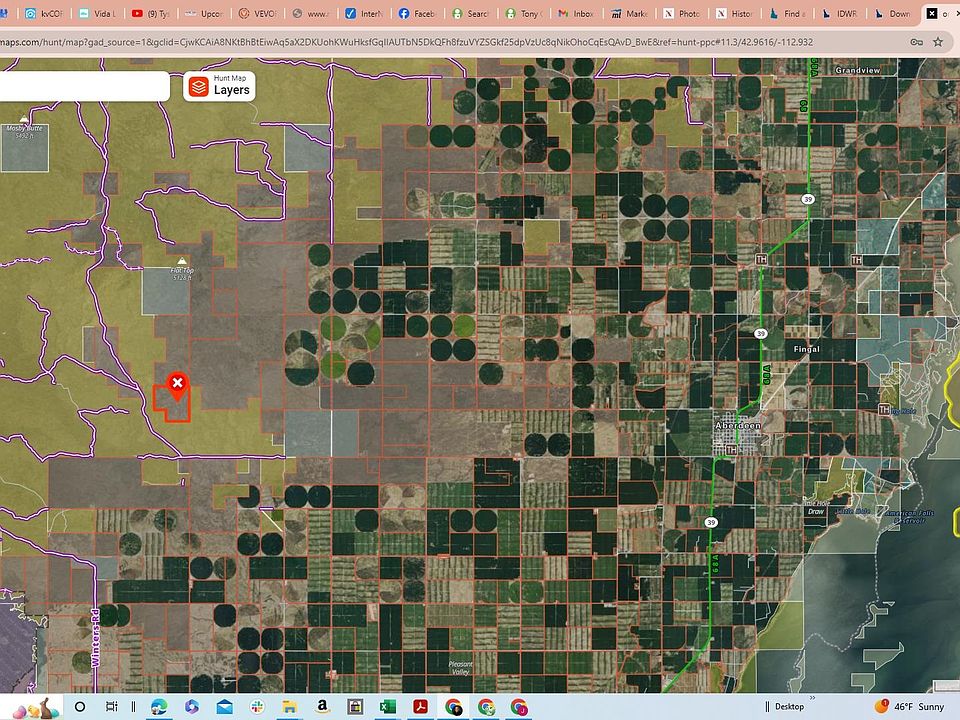Open the saved password key icon
Viewport: 960px width, 720px height.
[916, 42]
